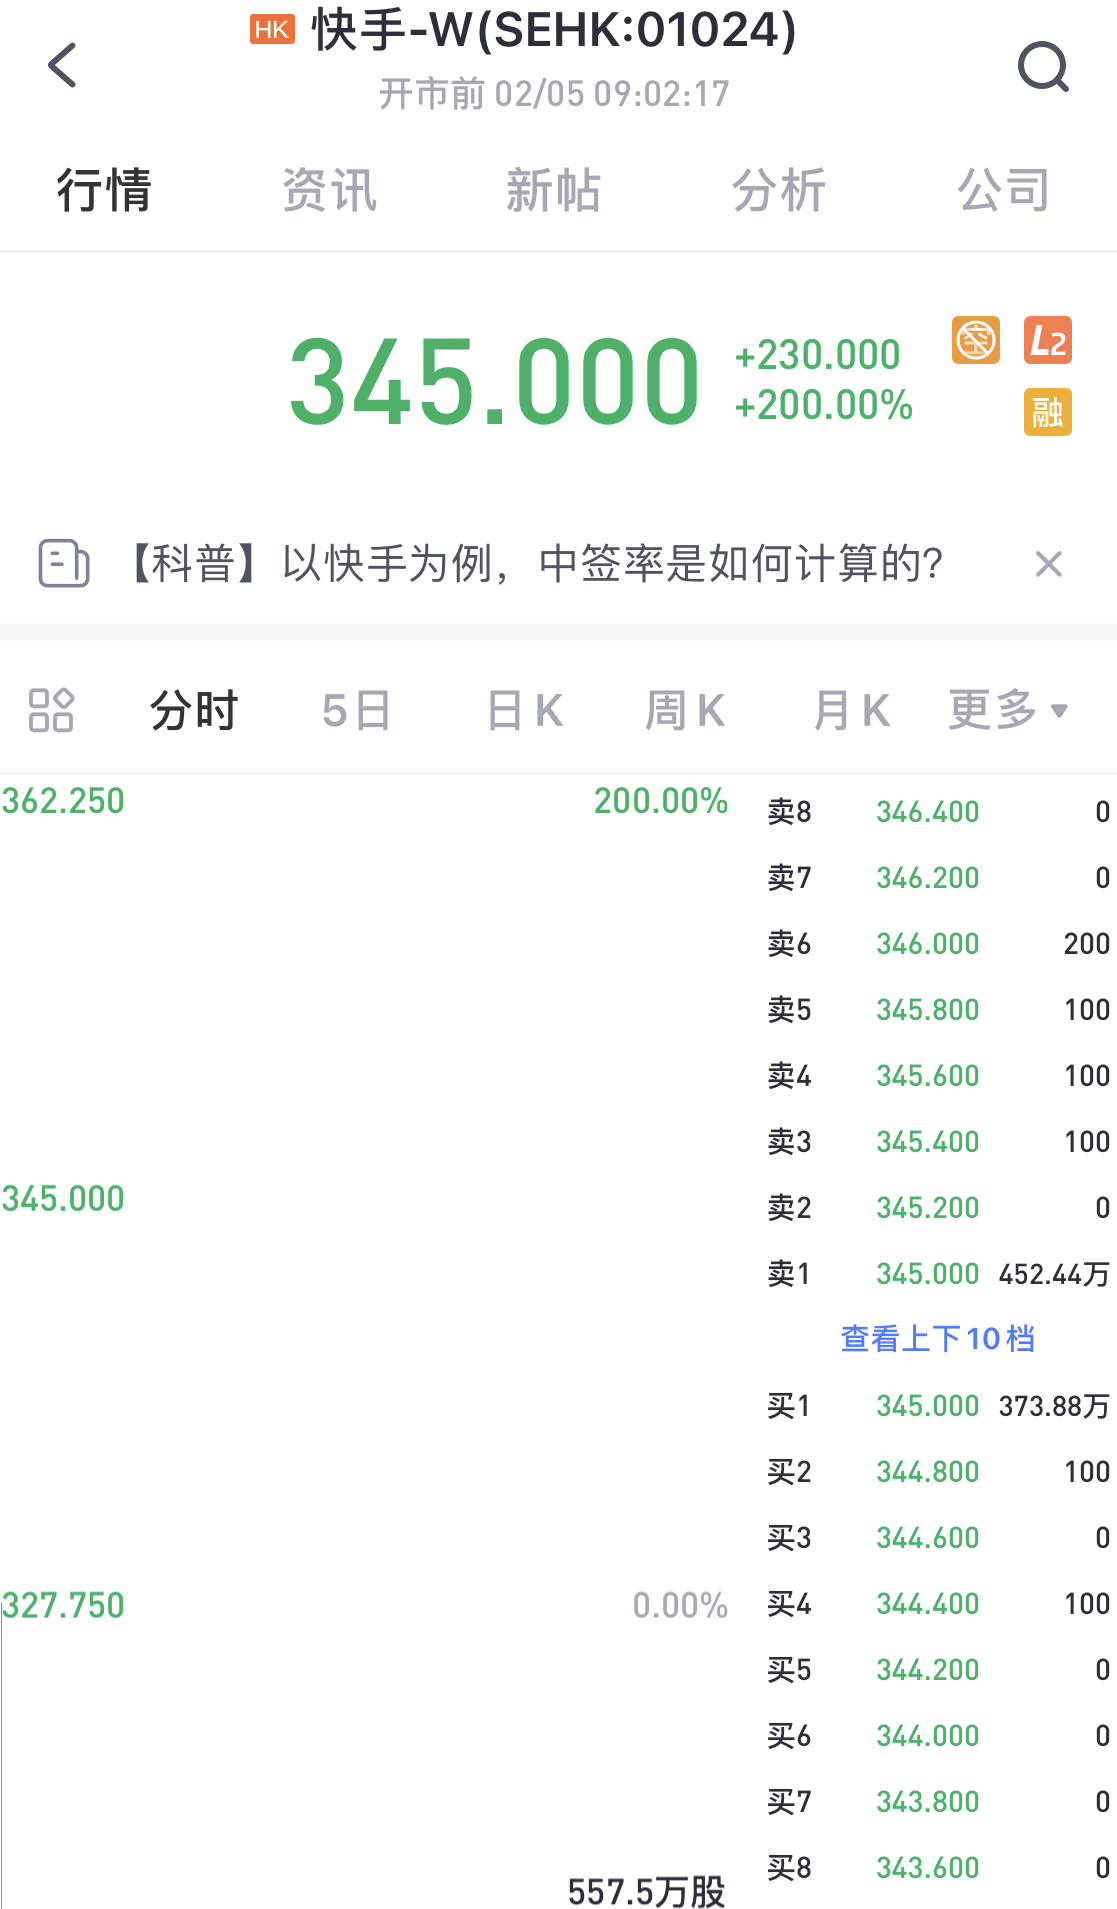This screenshot has width=1117, height=1909.
Task: Select the 买6 row at 344.000
Action: pos(938,1735)
